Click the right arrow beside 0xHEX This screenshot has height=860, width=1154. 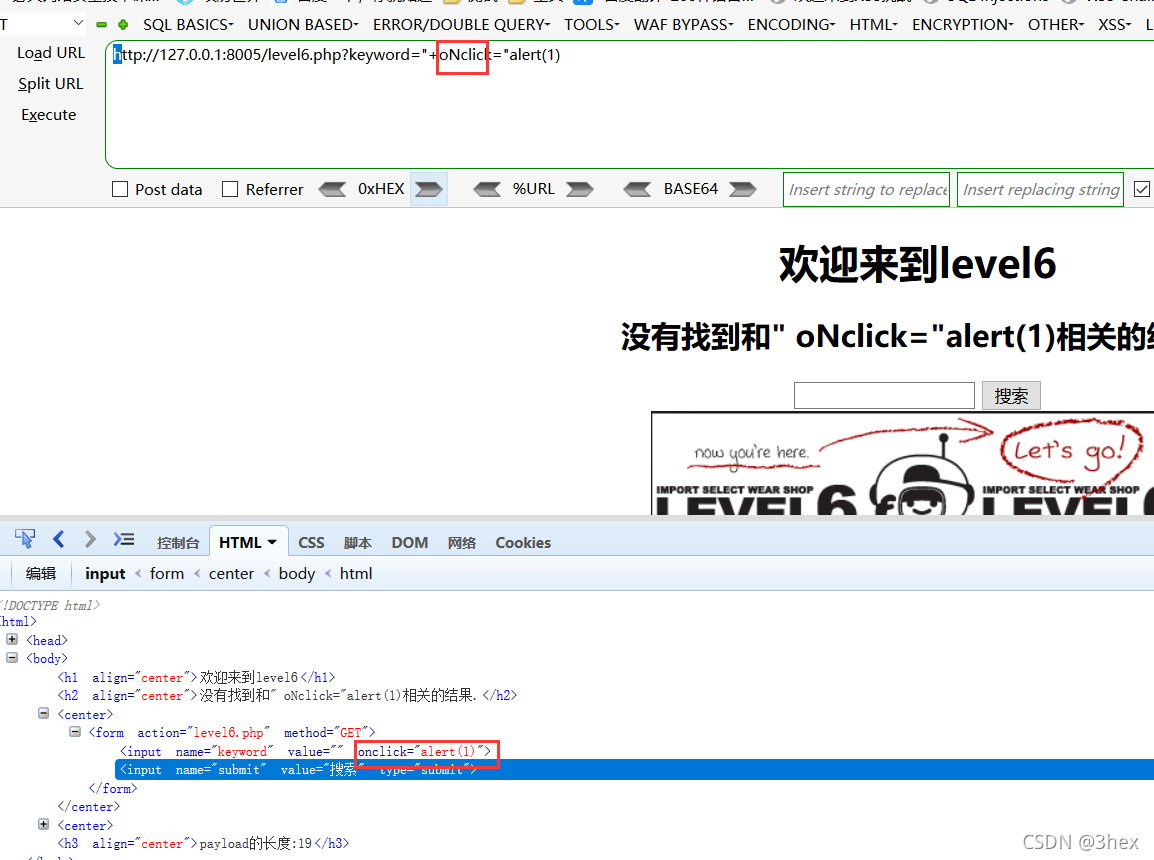coord(428,189)
